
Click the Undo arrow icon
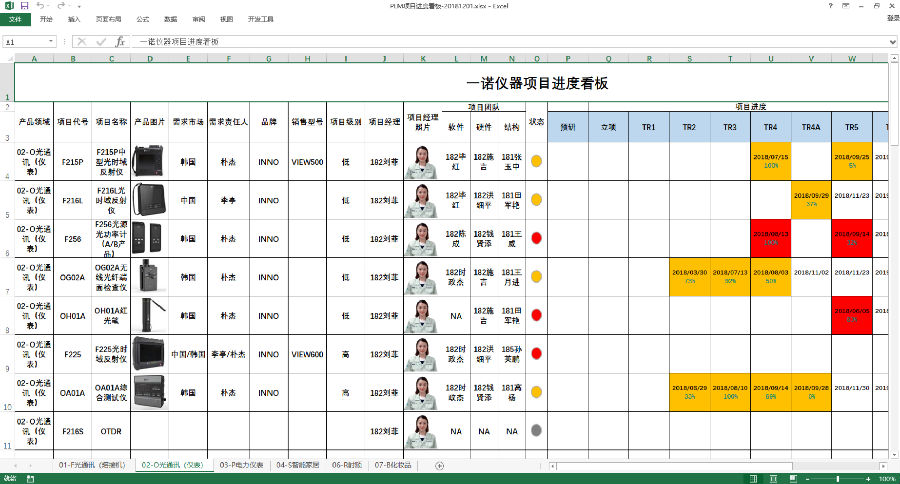click(x=40, y=6)
